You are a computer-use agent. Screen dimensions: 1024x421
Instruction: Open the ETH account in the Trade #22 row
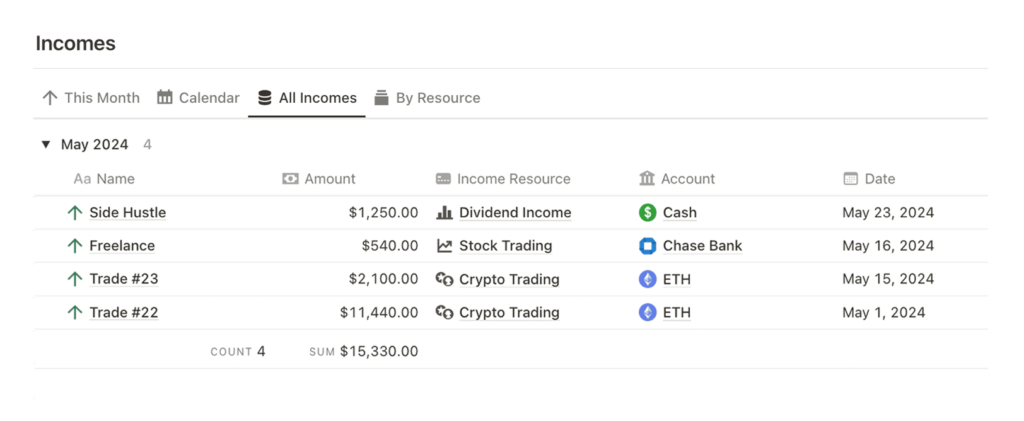coord(677,313)
